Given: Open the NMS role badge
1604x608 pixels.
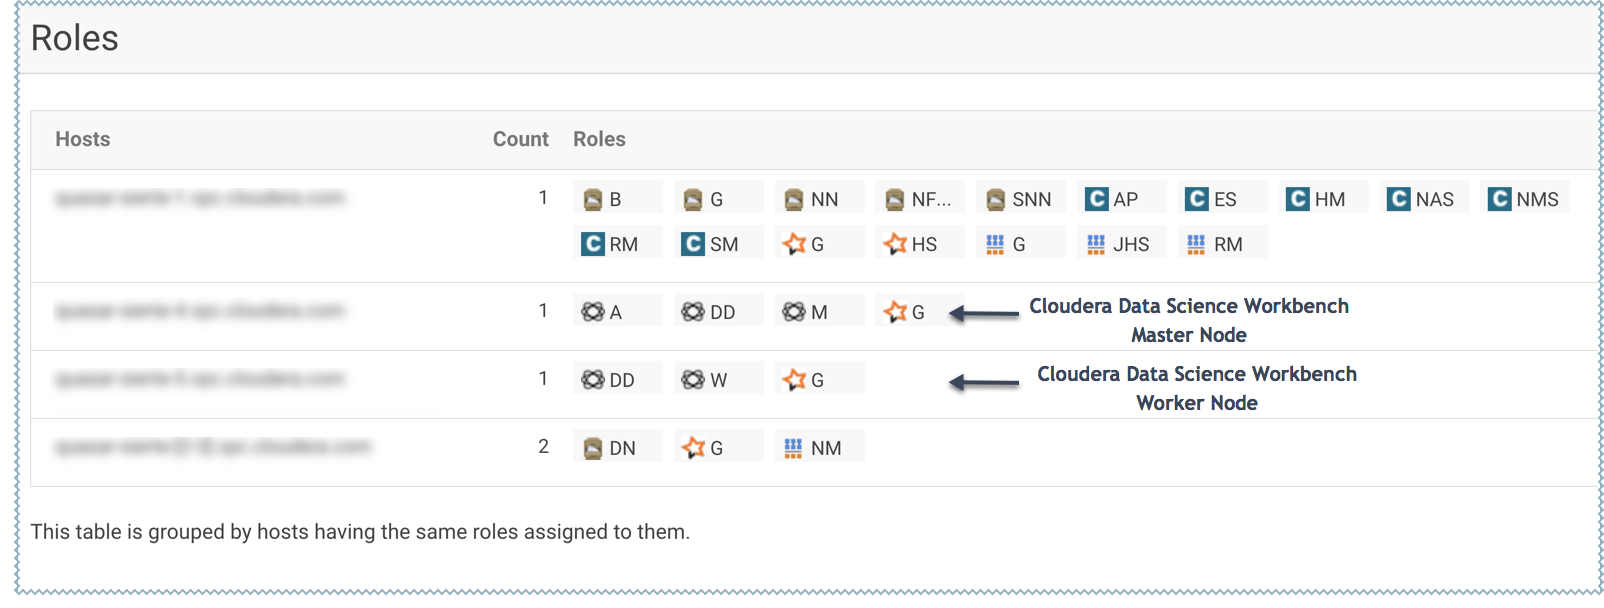Looking at the screenshot, I should [1525, 199].
